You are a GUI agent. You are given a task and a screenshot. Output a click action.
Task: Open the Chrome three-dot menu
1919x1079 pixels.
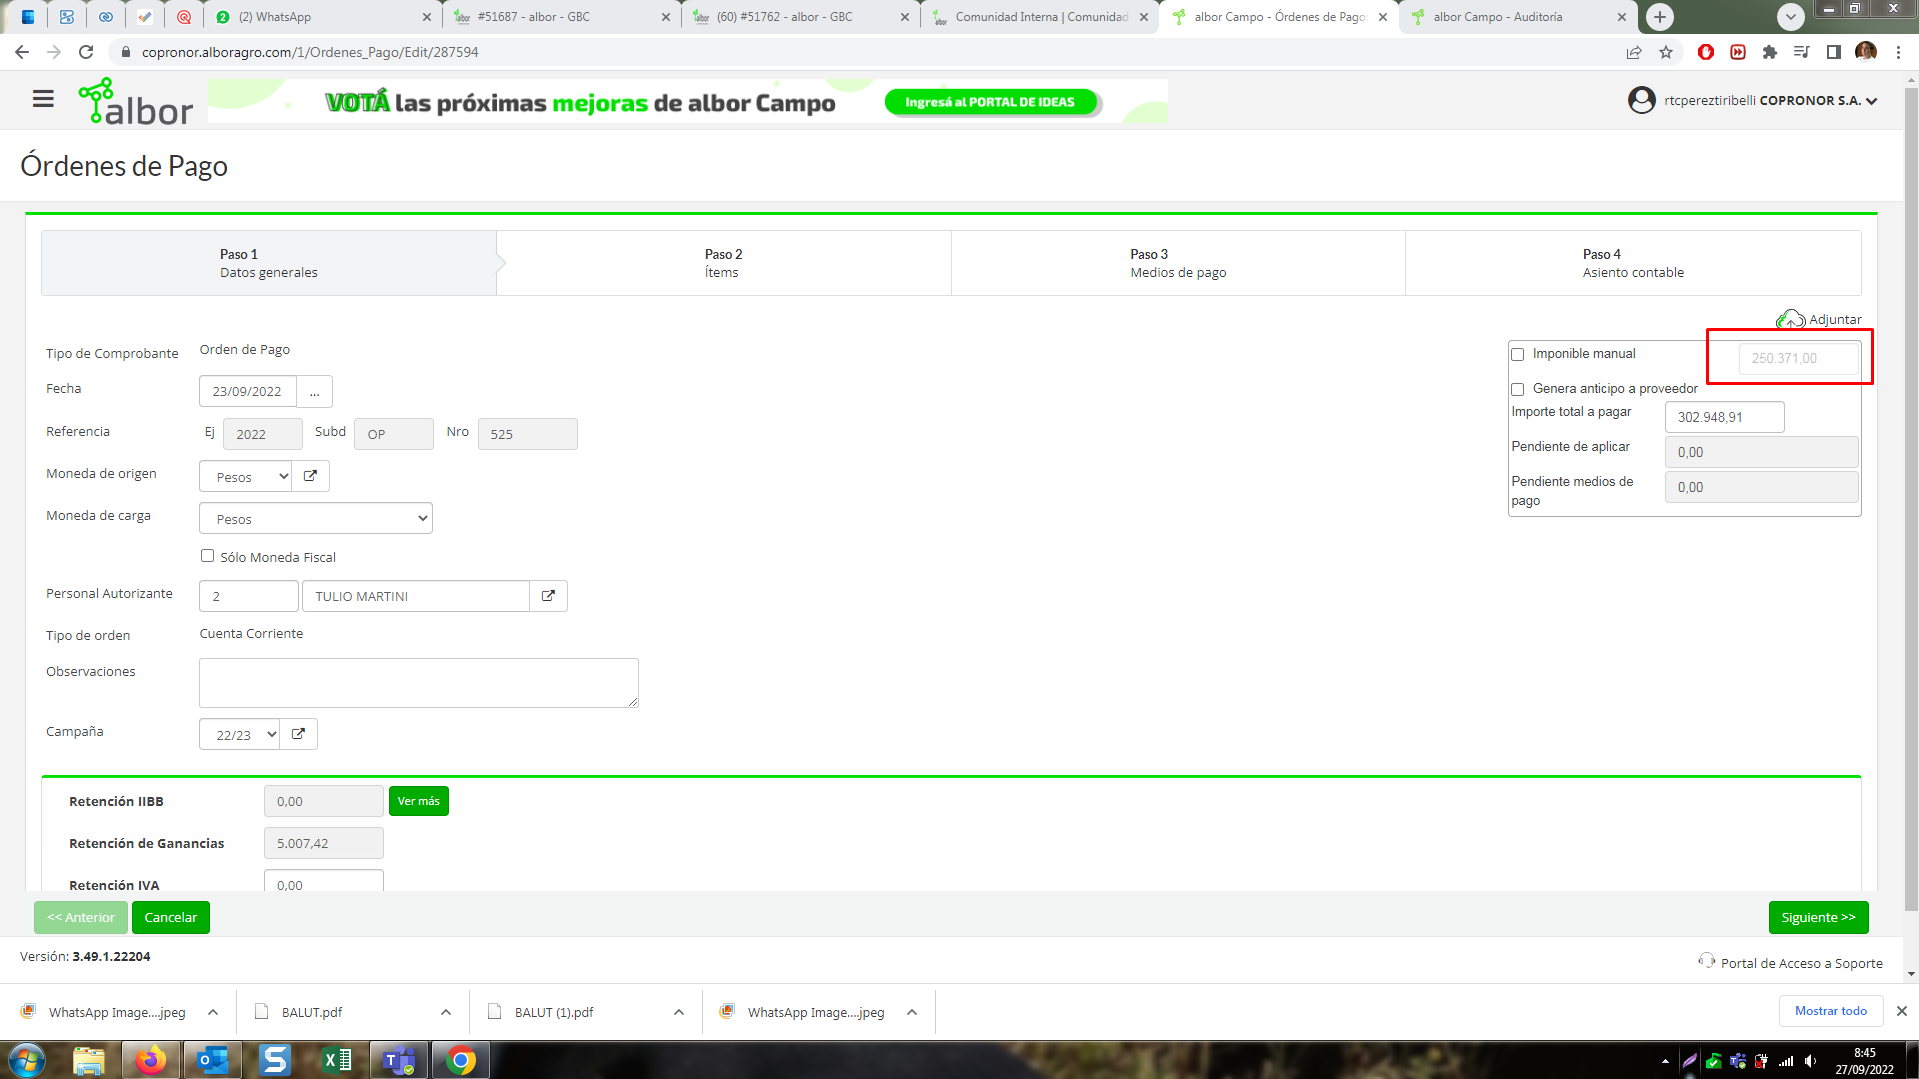(1898, 52)
